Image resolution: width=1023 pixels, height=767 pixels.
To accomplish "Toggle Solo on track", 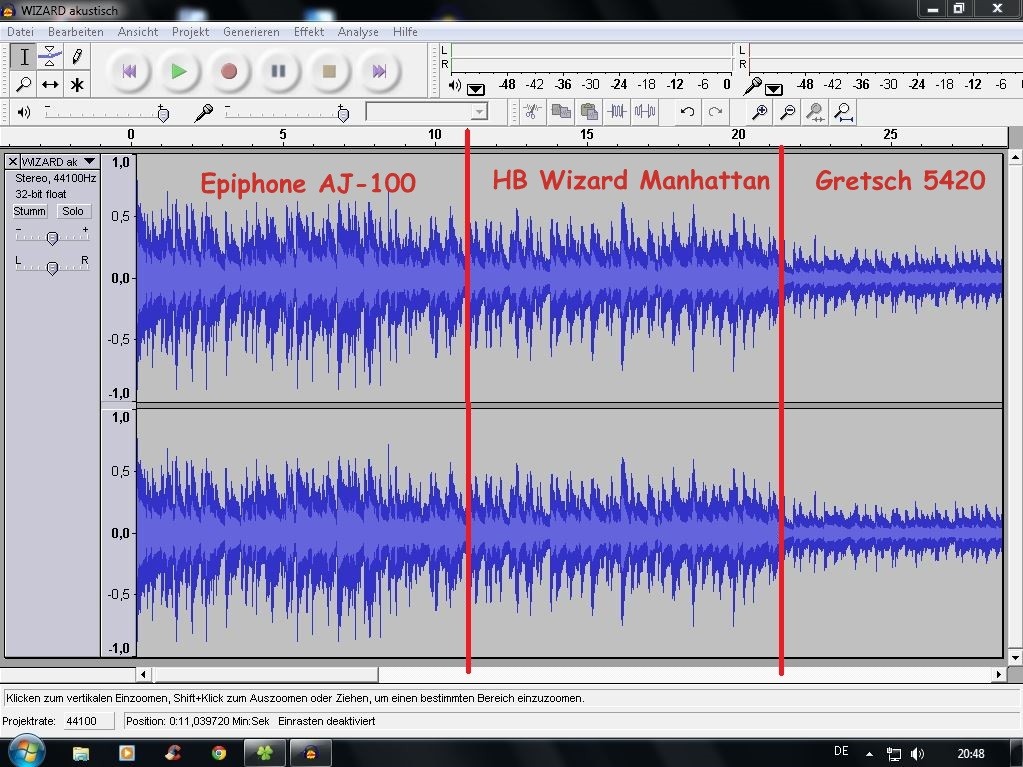I will pyautogui.click(x=72, y=211).
